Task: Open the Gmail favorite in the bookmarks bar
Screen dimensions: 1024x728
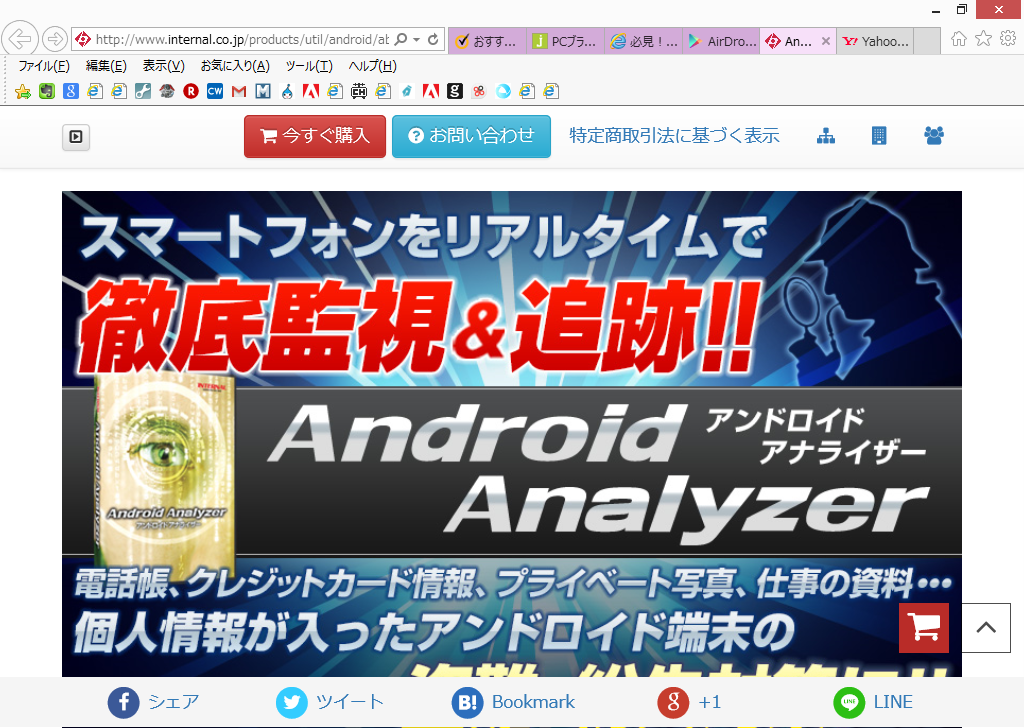Action: pos(238,91)
